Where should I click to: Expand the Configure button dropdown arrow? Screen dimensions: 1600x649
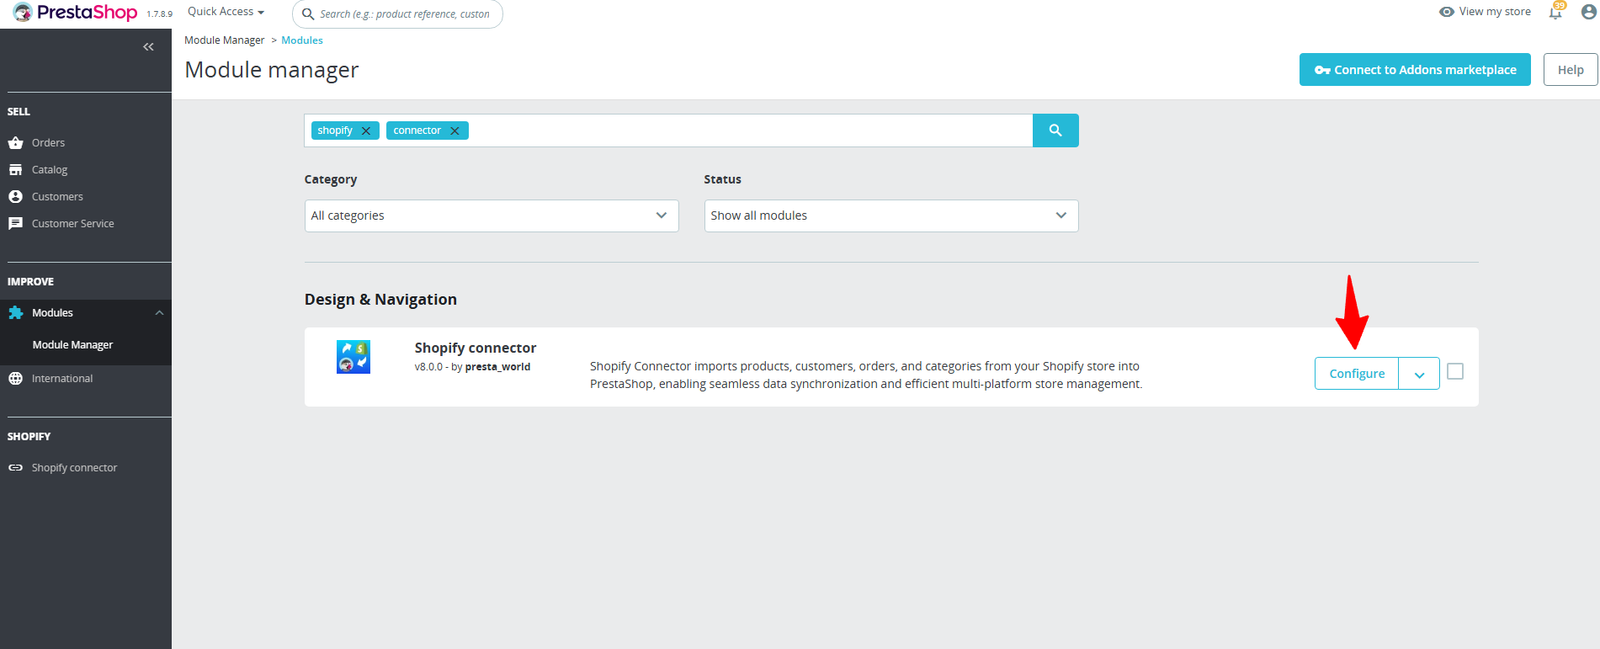point(1419,374)
